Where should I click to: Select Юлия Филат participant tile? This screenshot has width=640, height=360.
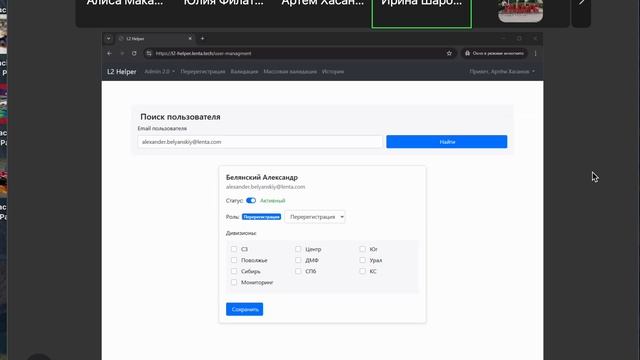[223, 4]
